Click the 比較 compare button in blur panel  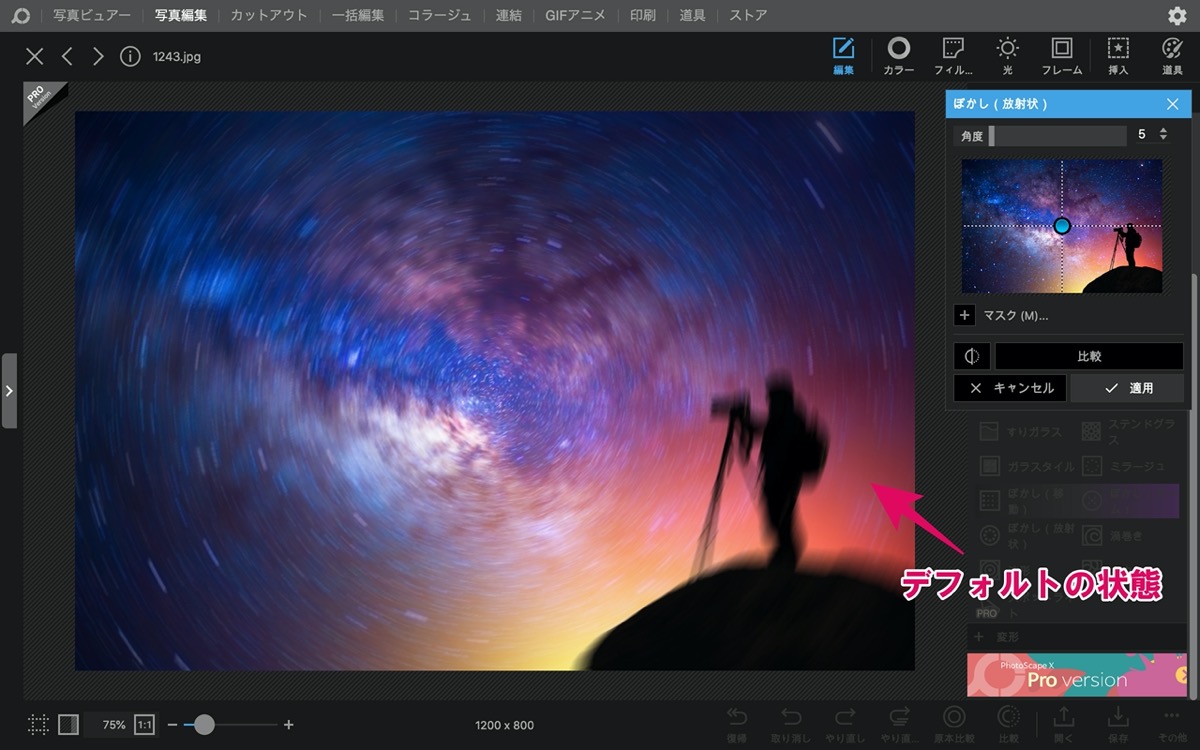pyautogui.click(x=1089, y=357)
